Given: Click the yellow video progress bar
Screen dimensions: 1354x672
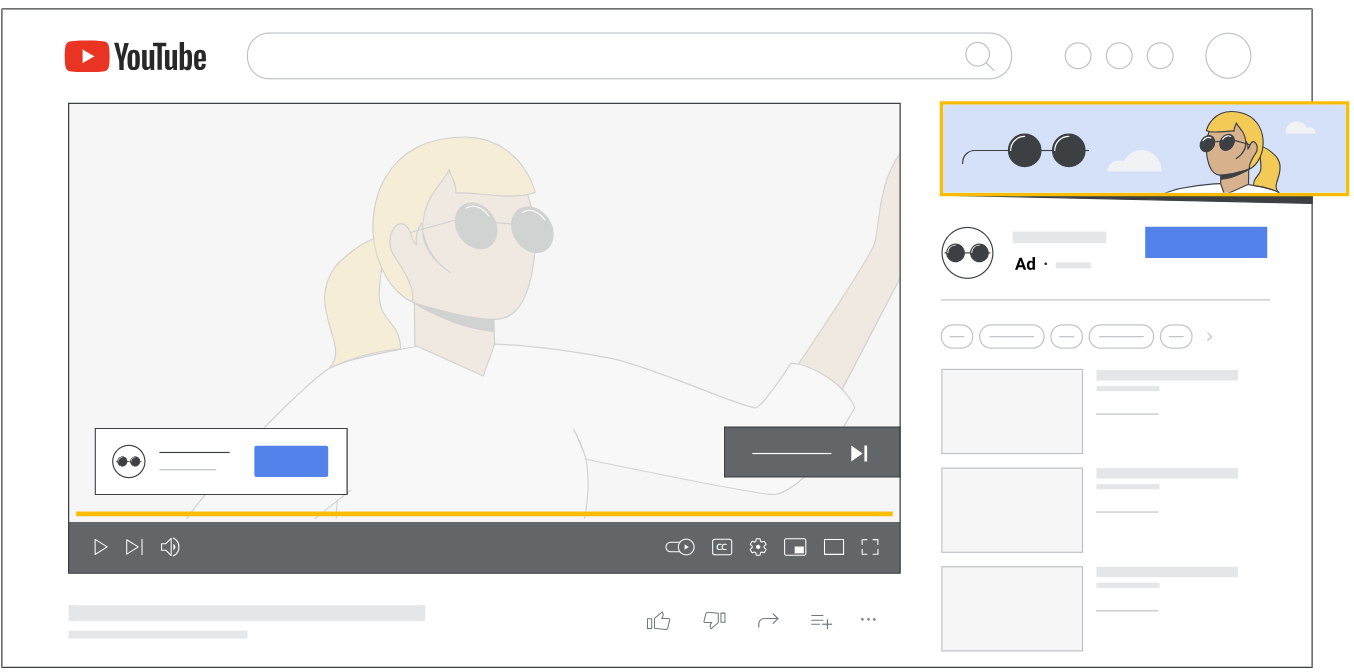Looking at the screenshot, I should (484, 514).
